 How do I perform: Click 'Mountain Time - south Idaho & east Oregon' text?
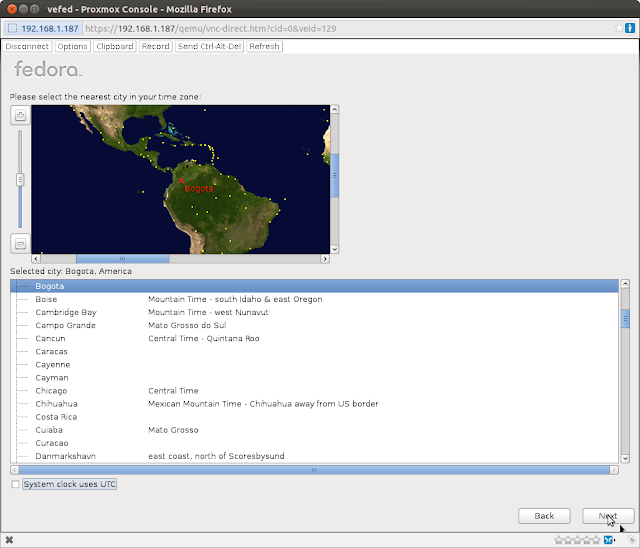tap(235, 299)
